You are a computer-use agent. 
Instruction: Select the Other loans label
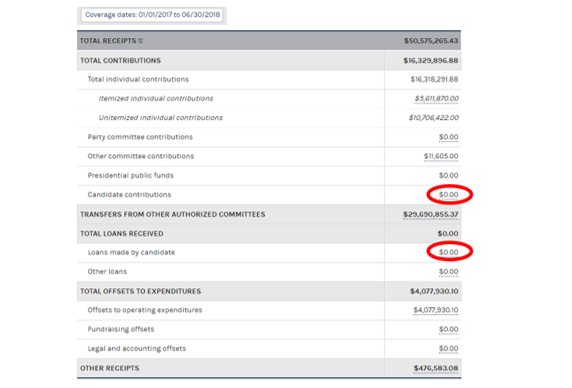click(x=107, y=272)
